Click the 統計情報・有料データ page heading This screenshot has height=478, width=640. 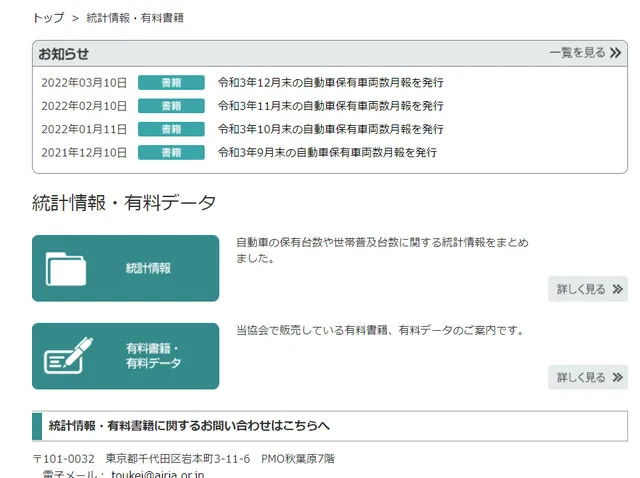[x=124, y=202]
